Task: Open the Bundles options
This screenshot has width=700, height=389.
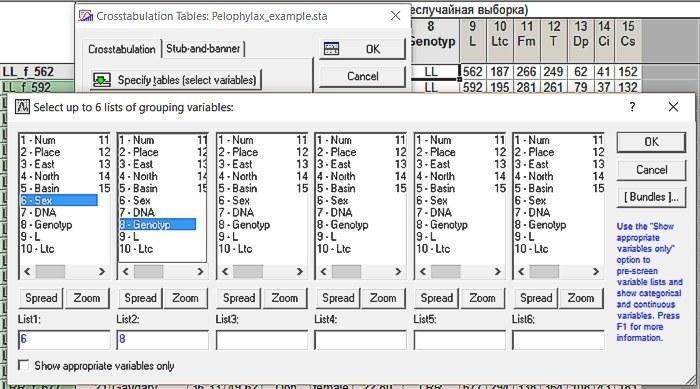Action: click(x=651, y=197)
